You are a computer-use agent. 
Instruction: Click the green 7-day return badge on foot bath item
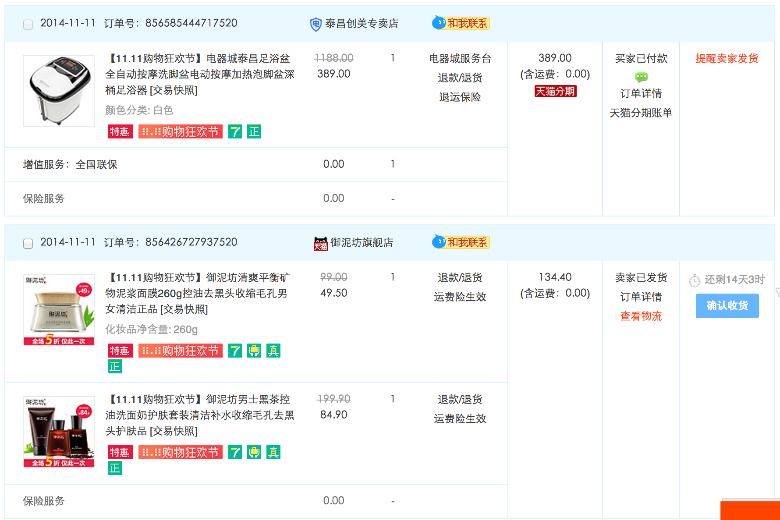[235, 131]
